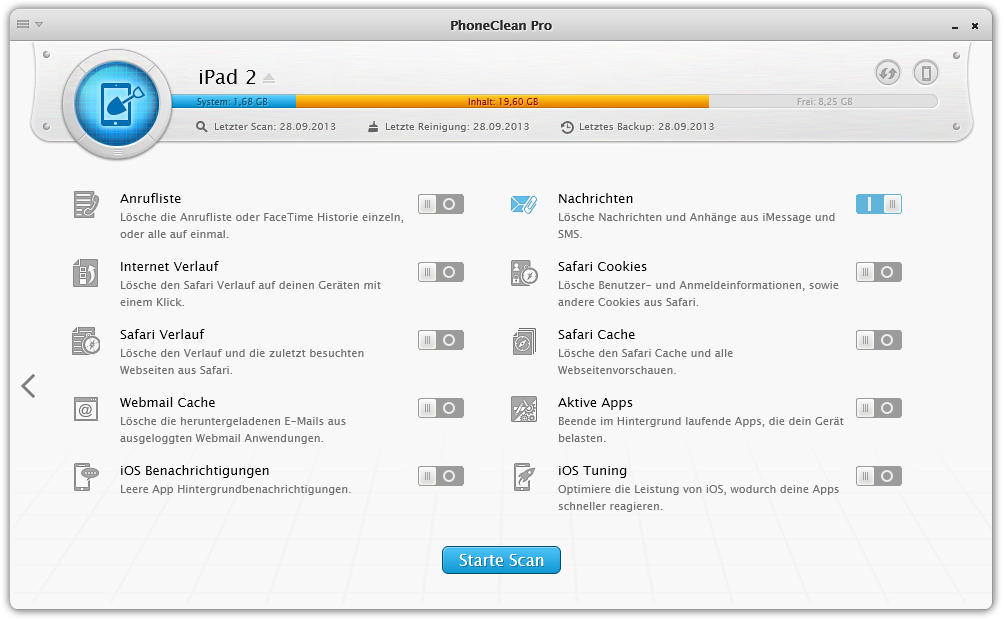Click the Internet Verlauf heading
This screenshot has height=620, width=1004.
(169, 266)
